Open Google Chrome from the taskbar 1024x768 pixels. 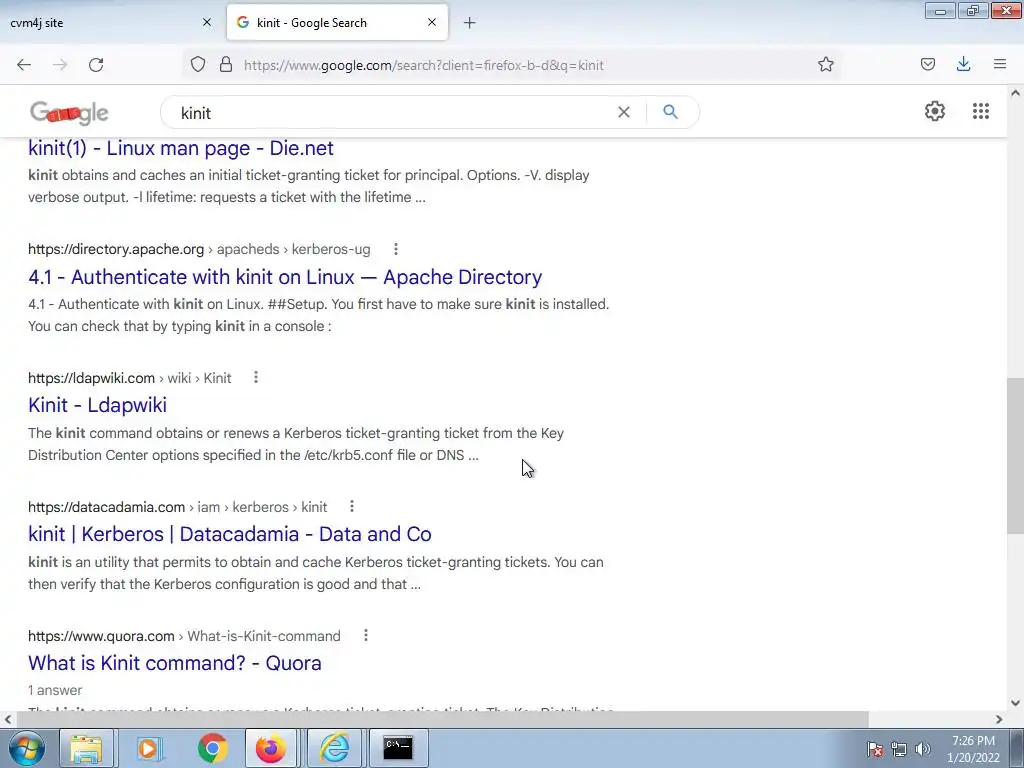(x=212, y=748)
